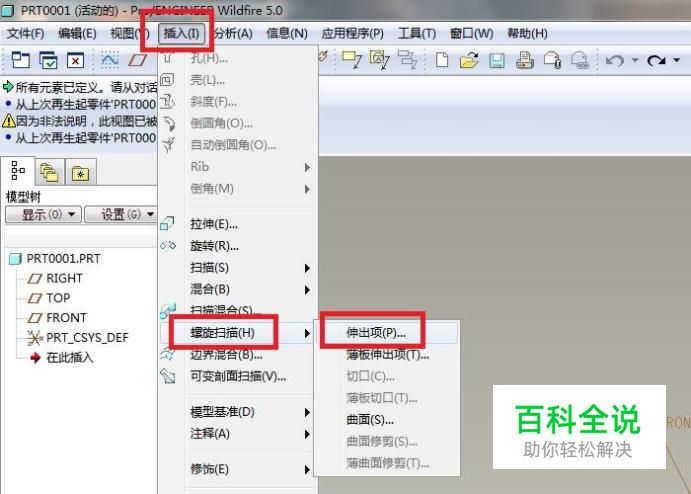The height and width of the screenshot is (494, 691).
Task: Click the grayed feature tree selection icon
Action: [x=407, y=60]
